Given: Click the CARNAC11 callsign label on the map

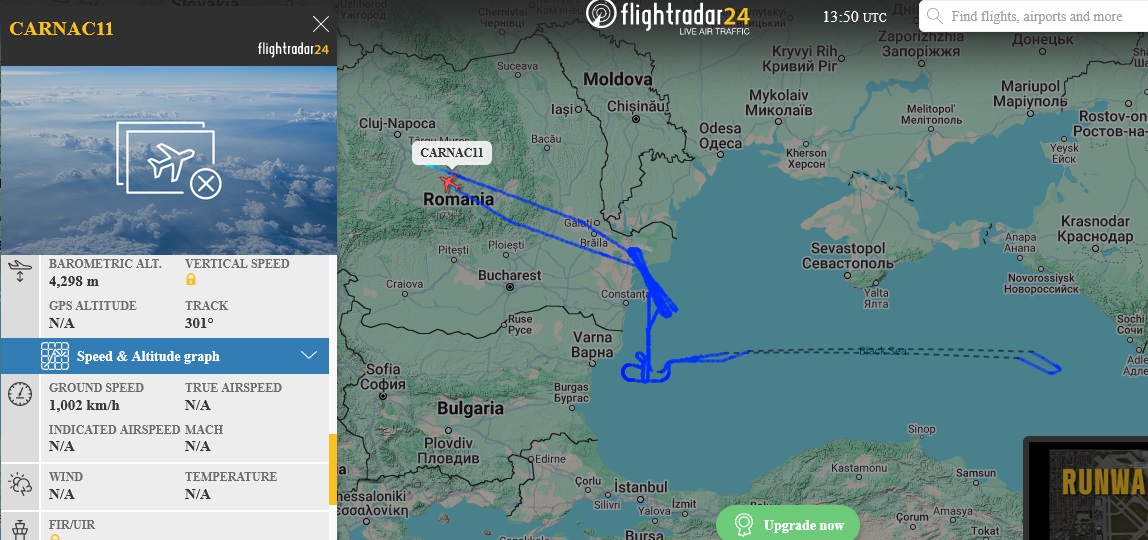Looking at the screenshot, I should tap(452, 153).
